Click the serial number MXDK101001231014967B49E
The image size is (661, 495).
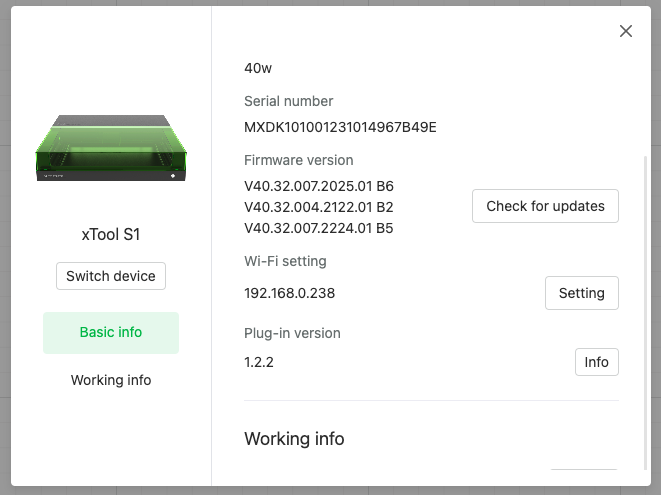point(340,127)
